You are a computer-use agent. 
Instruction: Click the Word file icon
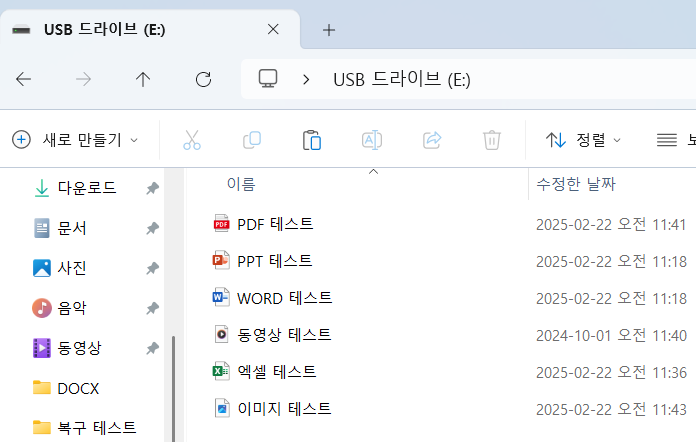tap(221, 297)
